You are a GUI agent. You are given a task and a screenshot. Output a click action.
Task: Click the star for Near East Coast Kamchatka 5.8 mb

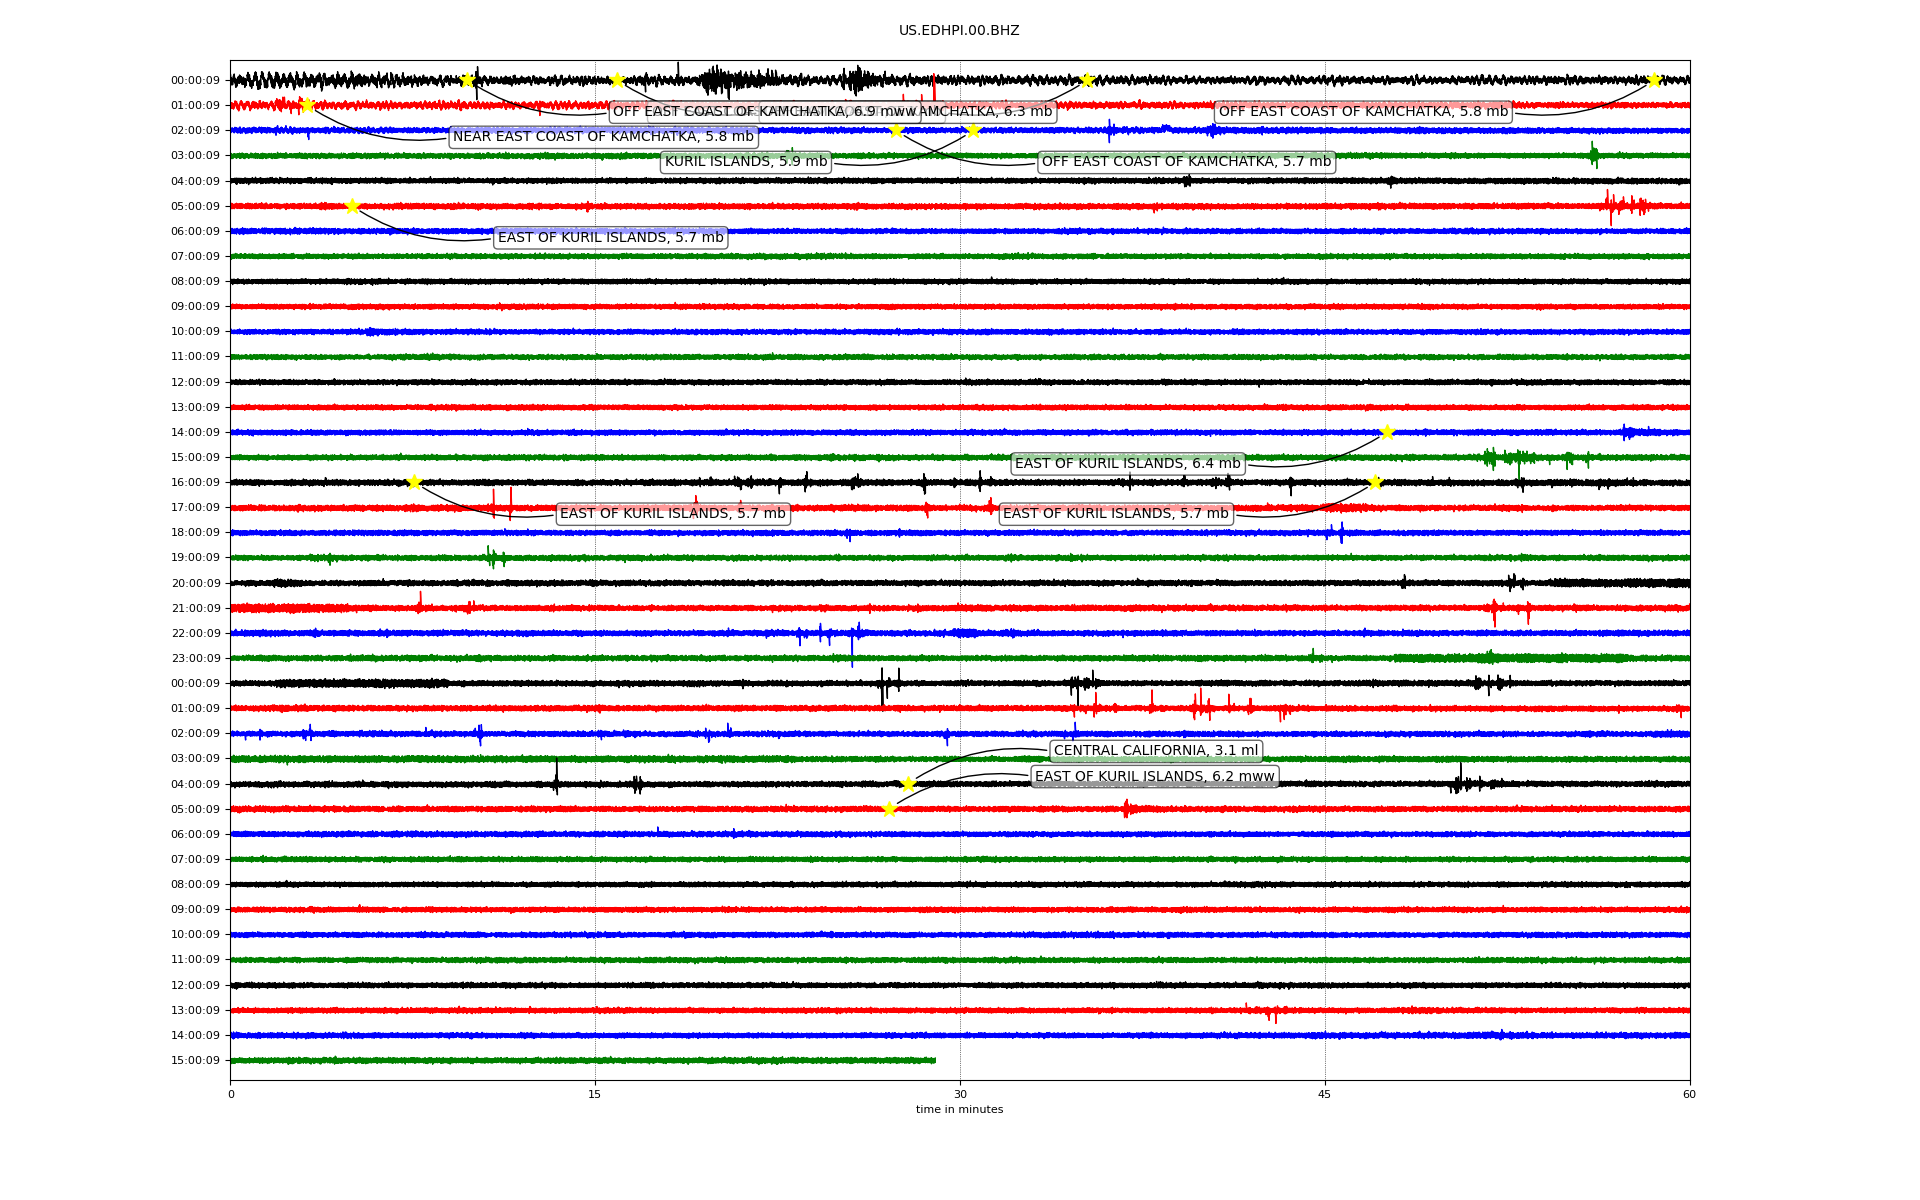pos(307,105)
